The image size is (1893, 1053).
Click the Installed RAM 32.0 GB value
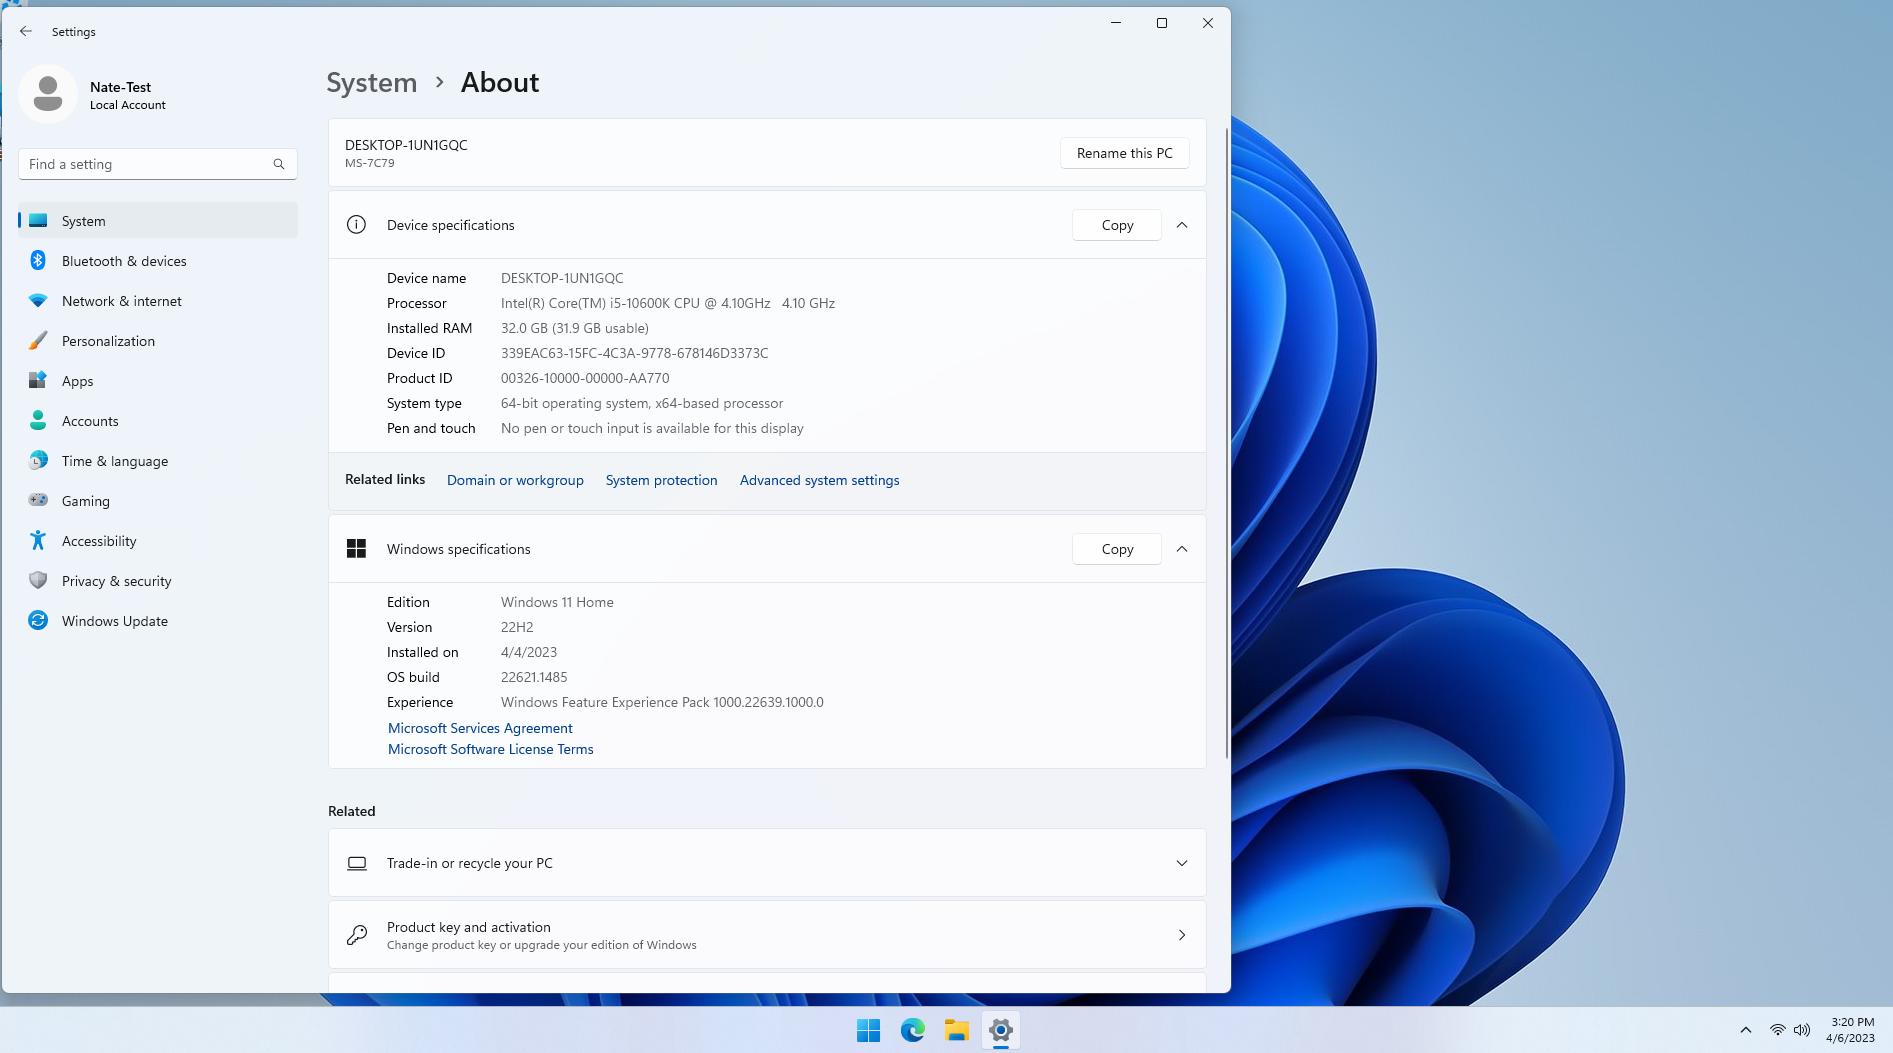tap(574, 328)
